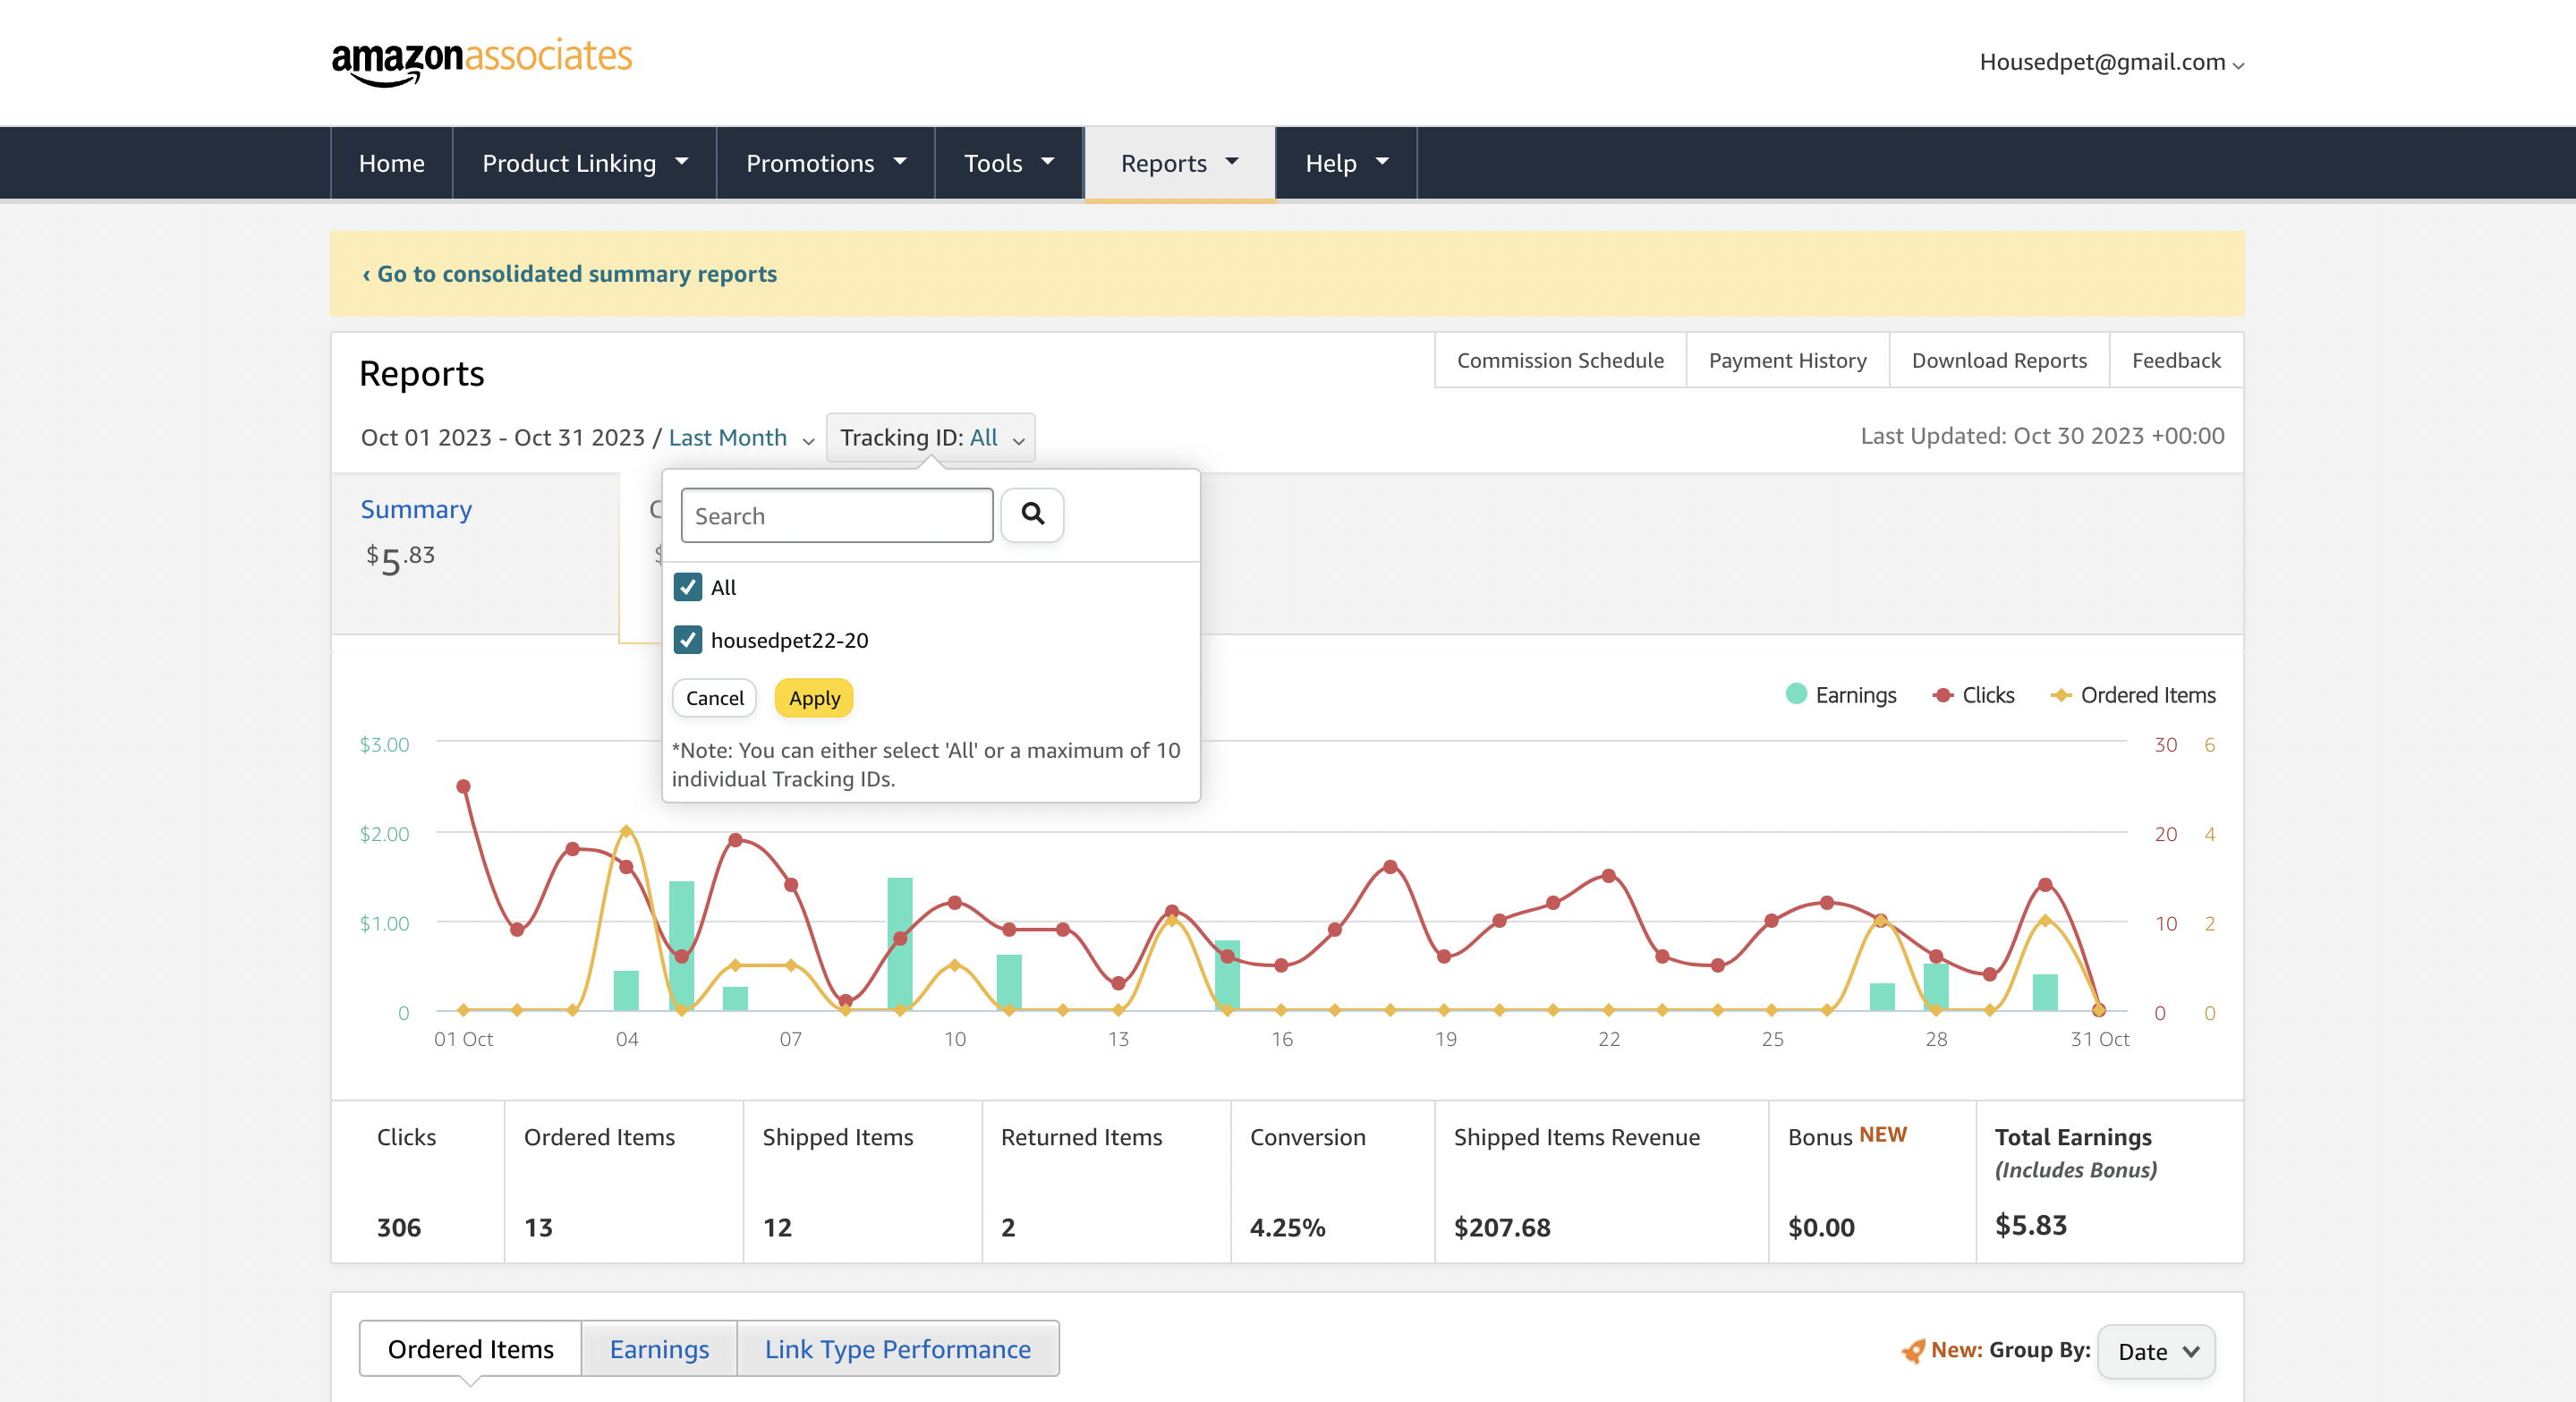Image resolution: width=2576 pixels, height=1402 pixels.
Task: Expand the Product Linking menu
Action: tap(585, 163)
